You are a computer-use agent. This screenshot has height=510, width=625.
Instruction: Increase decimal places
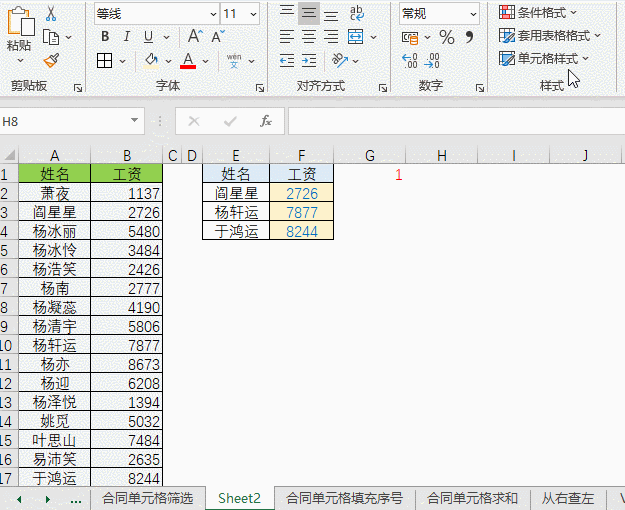(410, 61)
